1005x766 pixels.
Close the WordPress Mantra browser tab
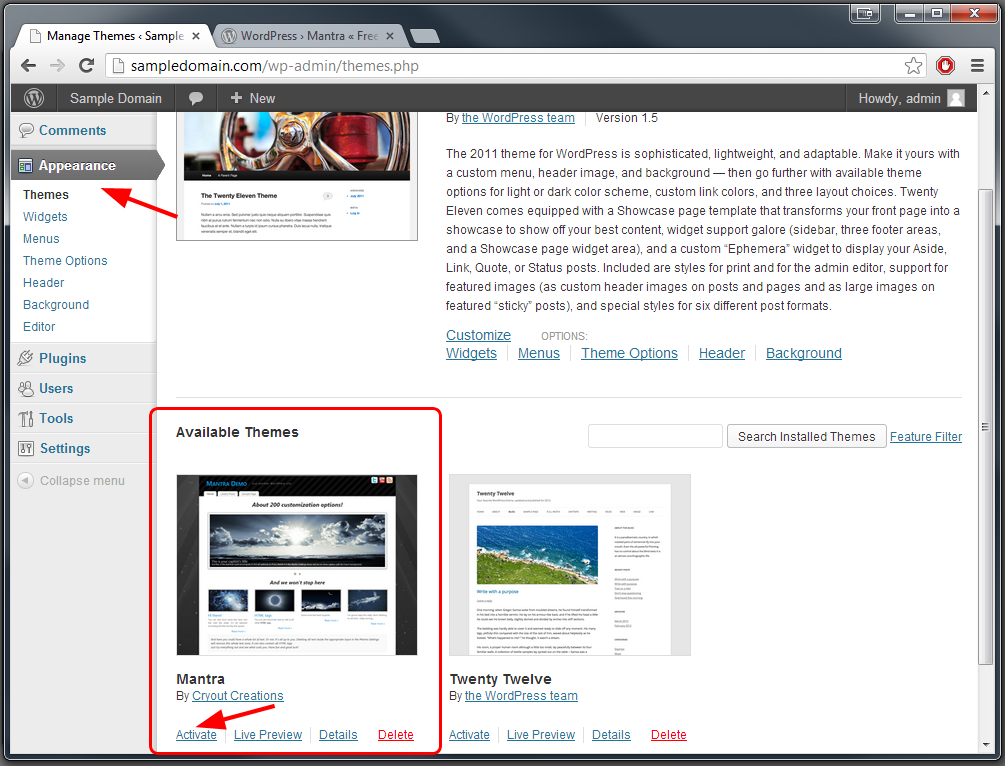[x=390, y=36]
